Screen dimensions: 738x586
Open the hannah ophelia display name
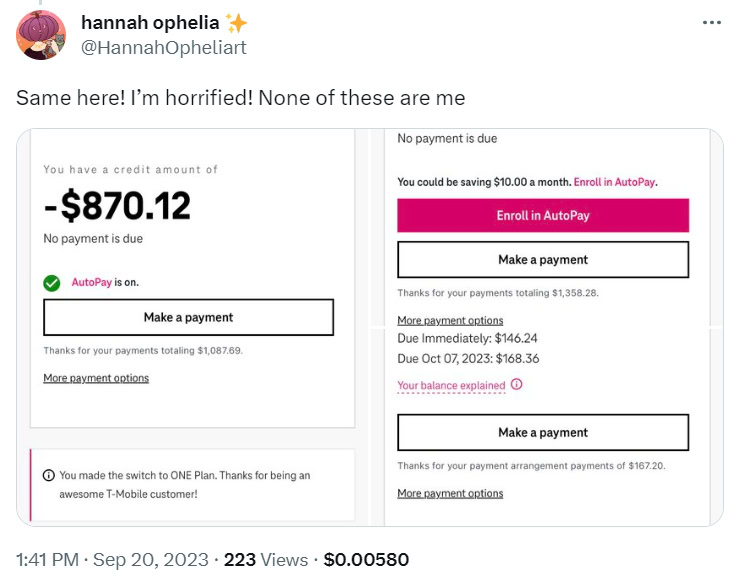[x=150, y=22]
